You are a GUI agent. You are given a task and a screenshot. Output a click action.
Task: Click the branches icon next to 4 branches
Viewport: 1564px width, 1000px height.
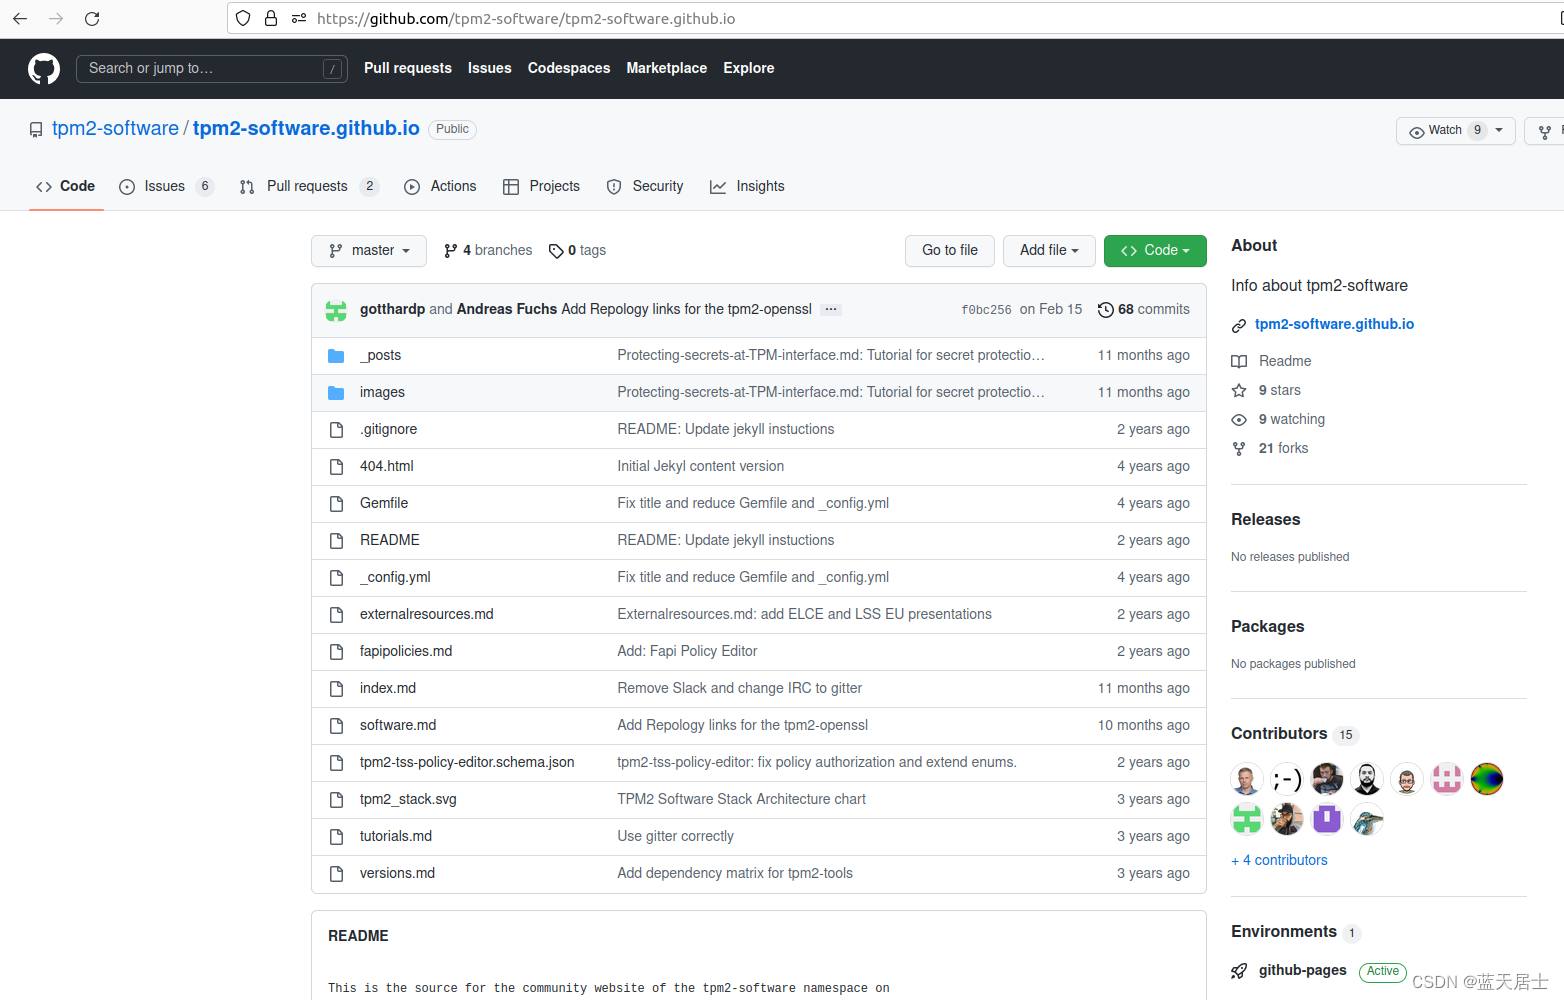click(x=451, y=251)
